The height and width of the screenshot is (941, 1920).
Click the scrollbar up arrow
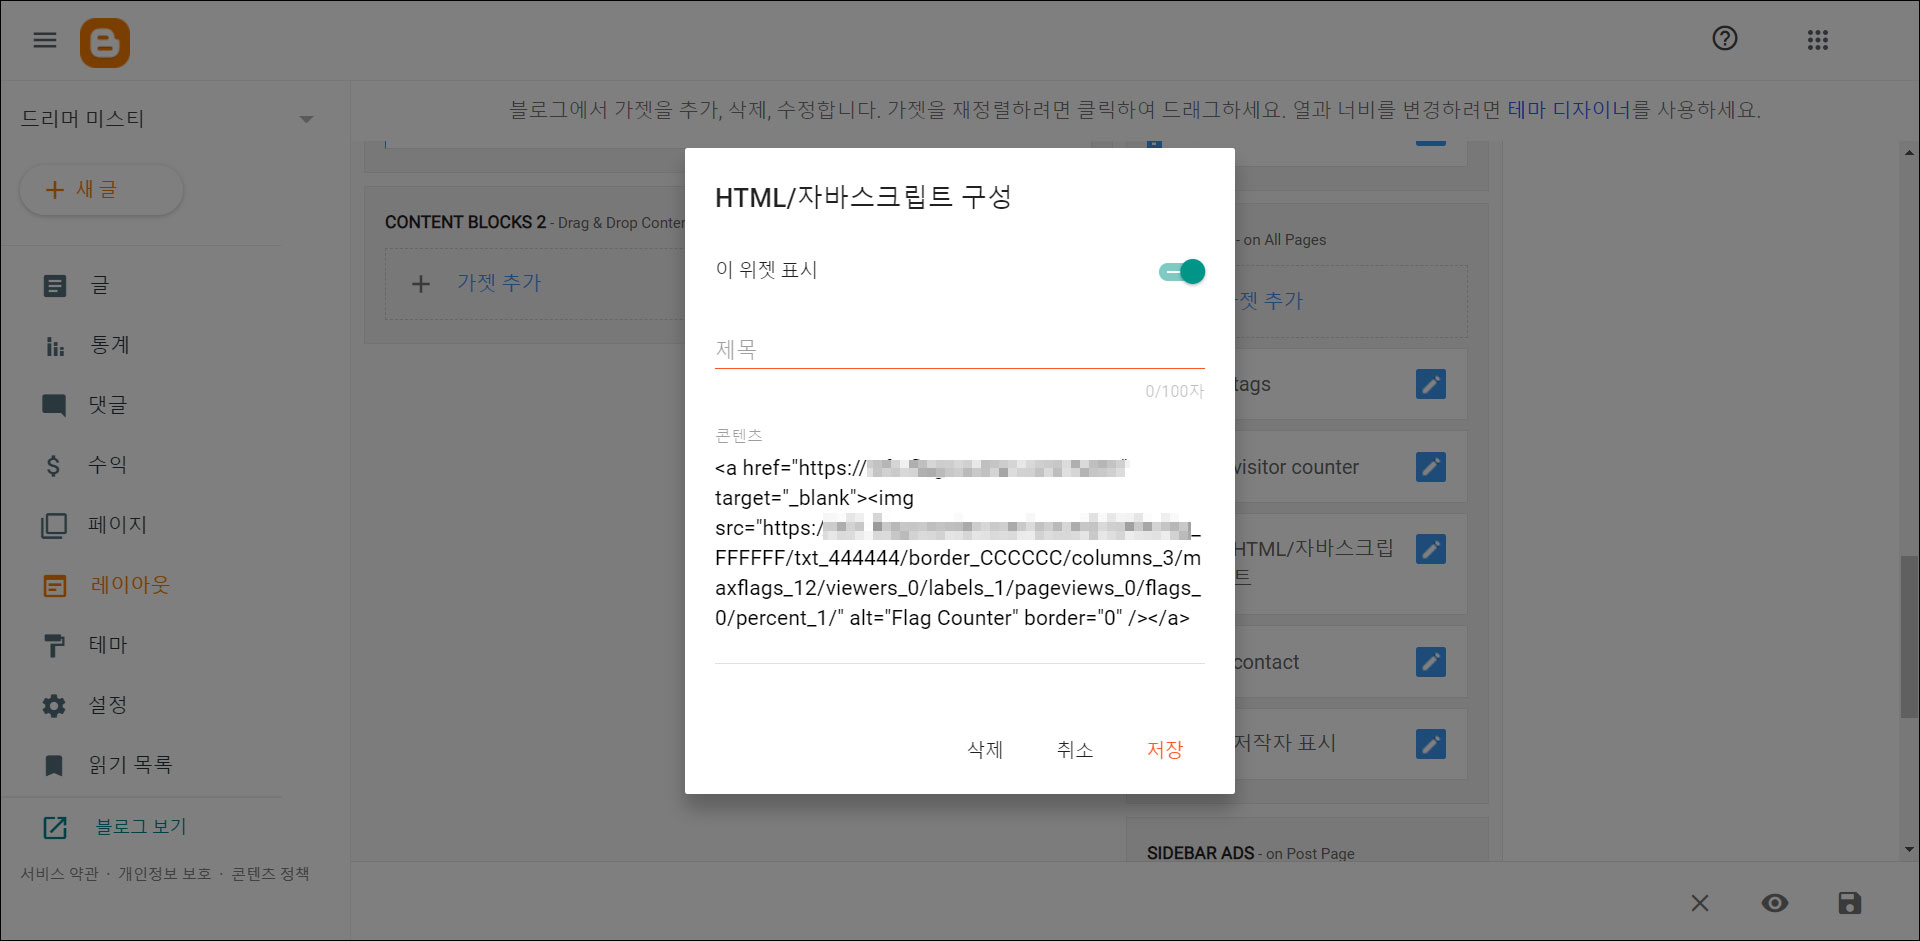point(1909,153)
